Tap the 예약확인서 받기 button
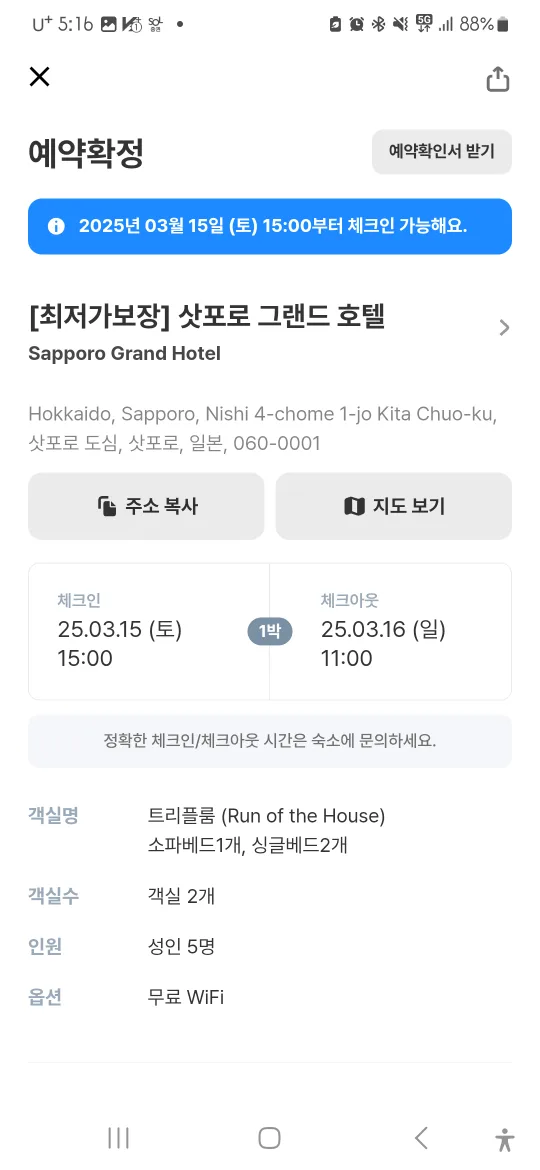The image size is (540, 1170). [x=442, y=151]
